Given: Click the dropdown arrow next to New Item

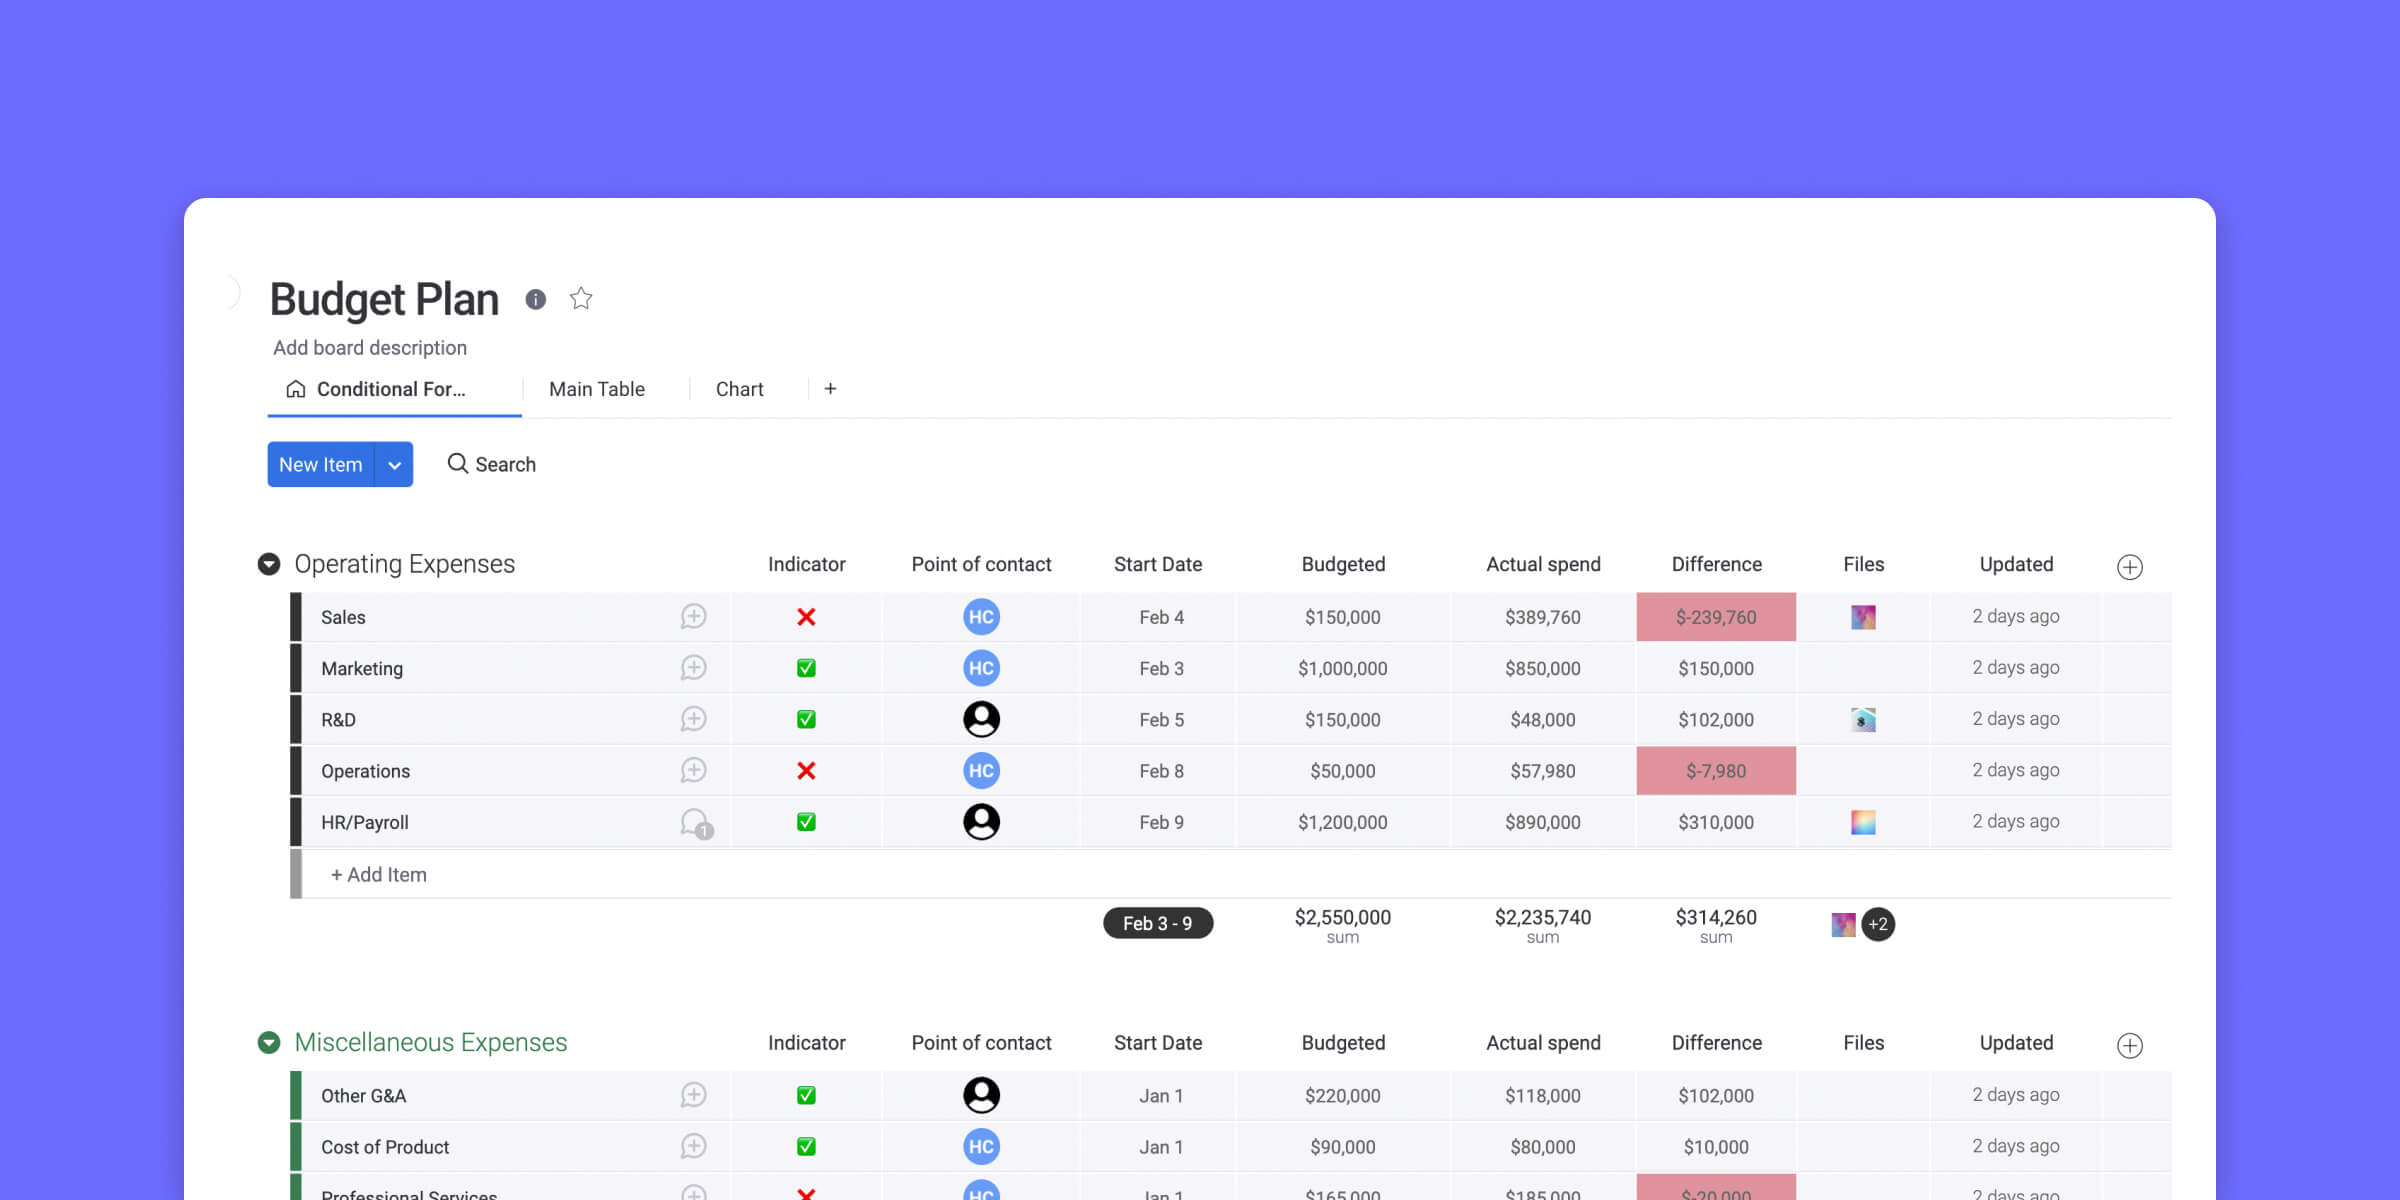Looking at the screenshot, I should coord(395,464).
